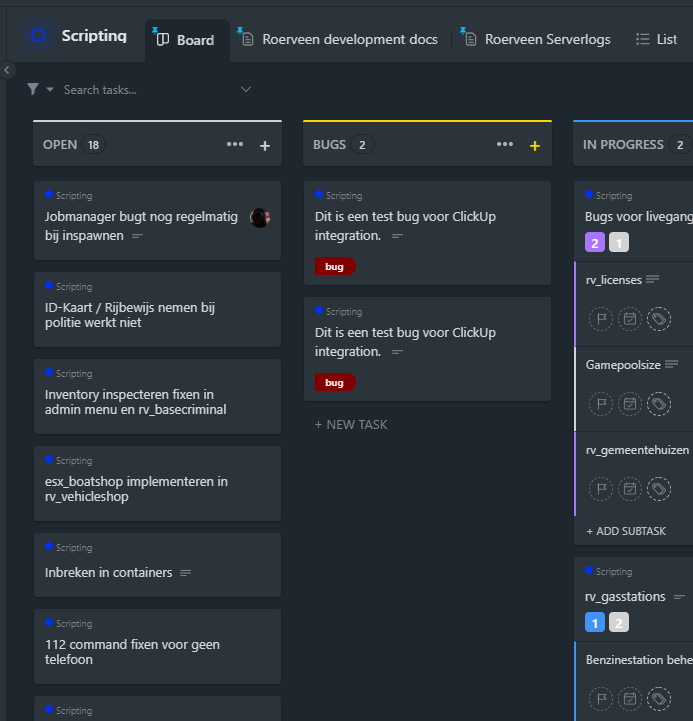This screenshot has height=721, width=693.
Task: Click the Search tasks input field
Action: coord(140,90)
